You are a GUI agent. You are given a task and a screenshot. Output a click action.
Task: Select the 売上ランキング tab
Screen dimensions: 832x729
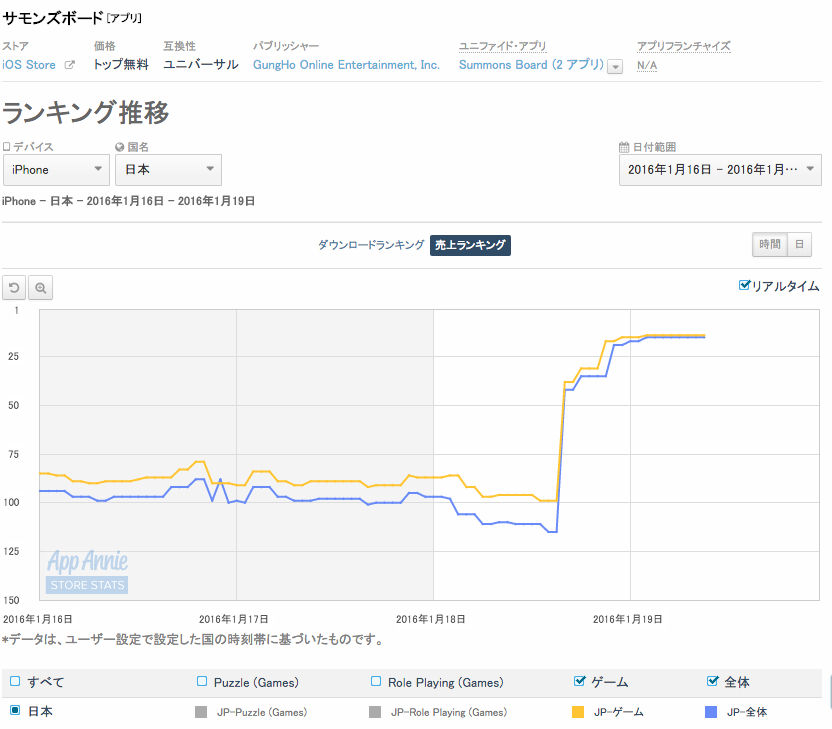click(x=470, y=245)
